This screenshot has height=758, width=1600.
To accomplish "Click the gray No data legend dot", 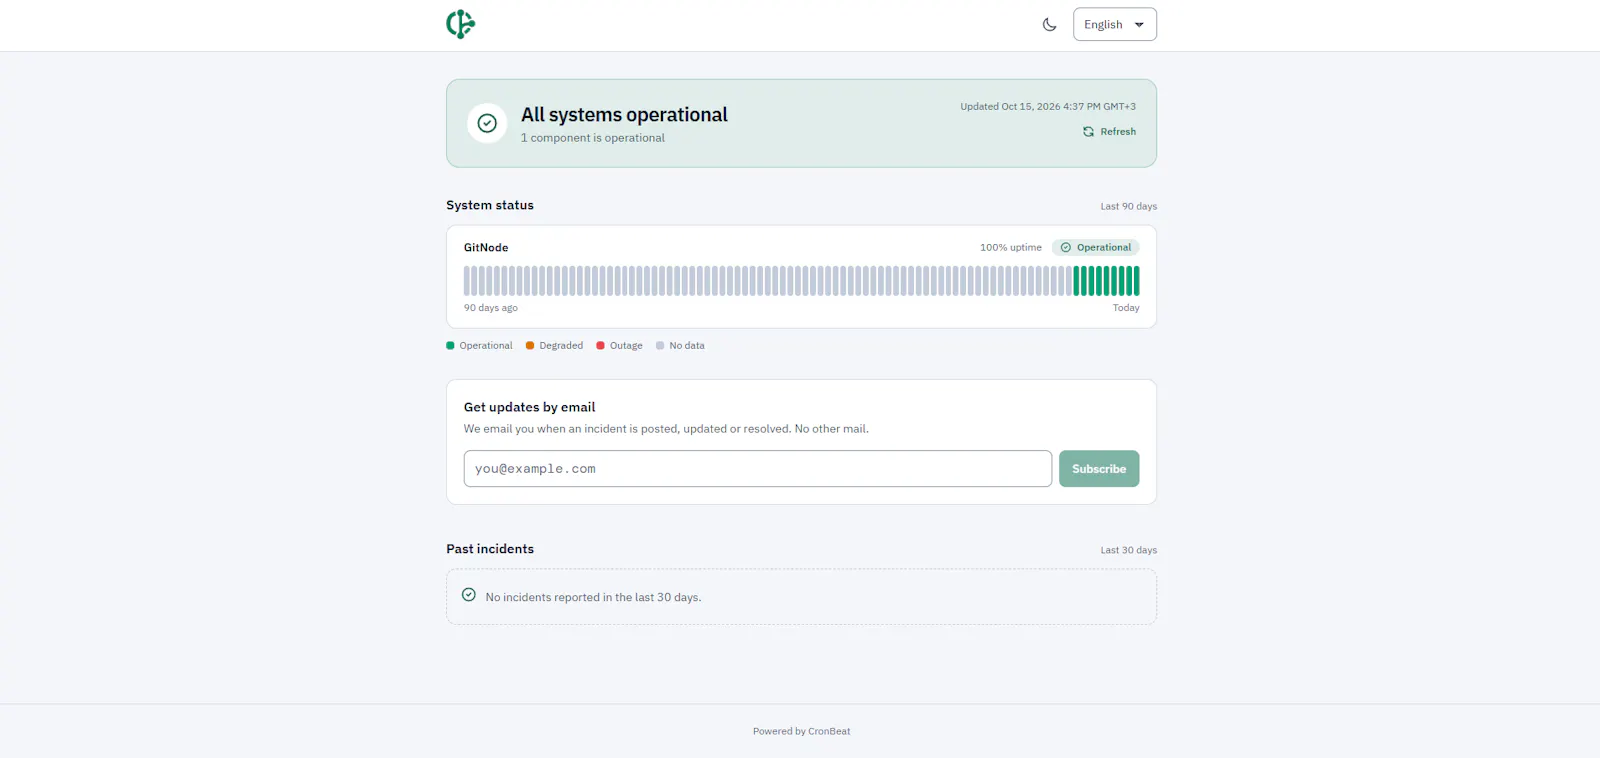I will pyautogui.click(x=660, y=346).
